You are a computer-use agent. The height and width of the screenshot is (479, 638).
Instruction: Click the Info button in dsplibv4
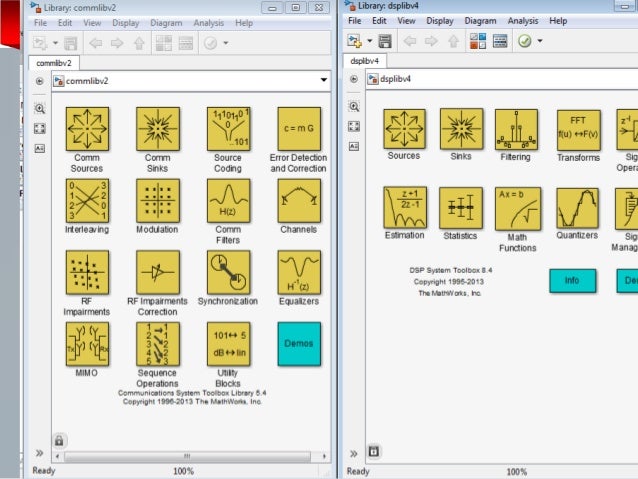click(x=572, y=281)
